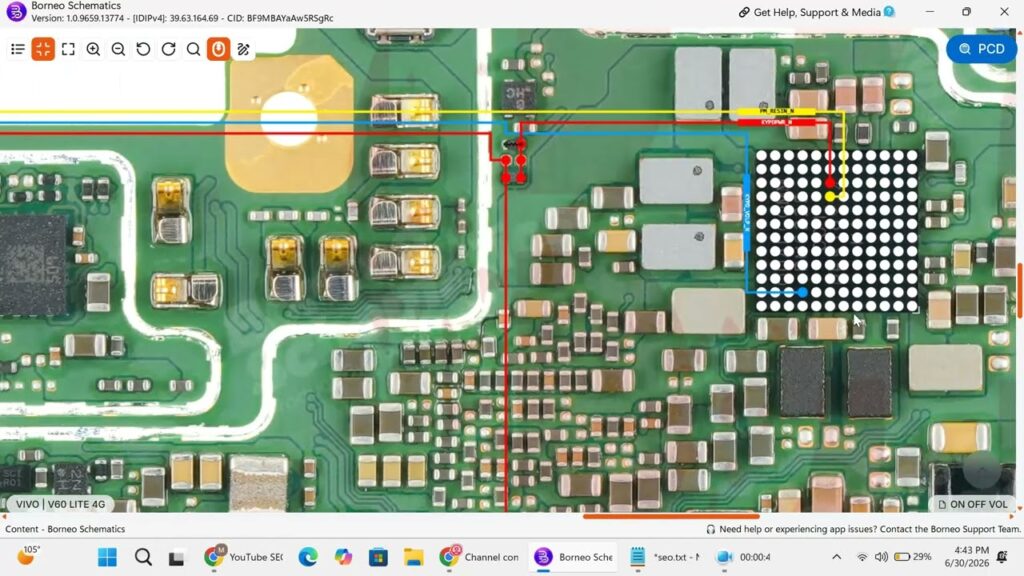
Task: Toggle the orange fit-to-screen collapse icon
Action: coord(43,49)
